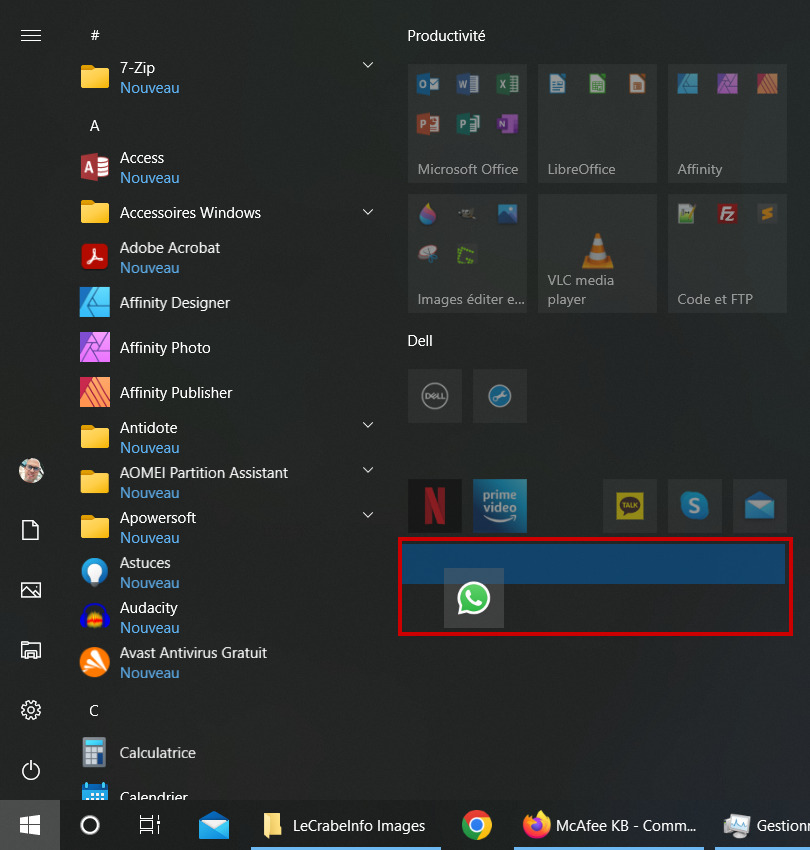Launch Audacity from the app list
The width and height of the screenshot is (810, 850).
(x=228, y=617)
